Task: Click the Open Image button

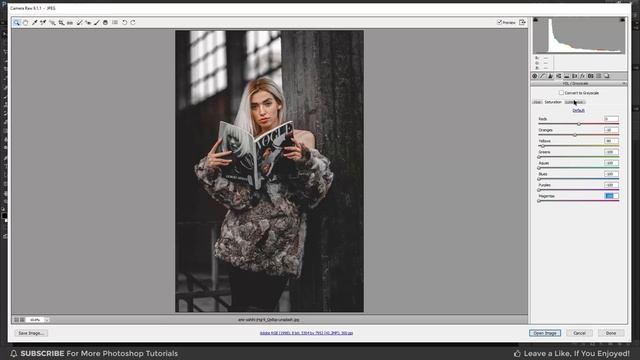Action: coord(545,333)
